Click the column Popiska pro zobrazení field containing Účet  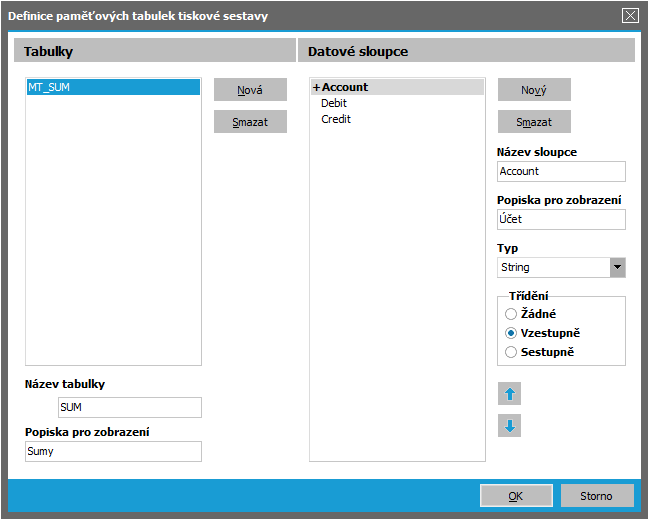click(560, 220)
